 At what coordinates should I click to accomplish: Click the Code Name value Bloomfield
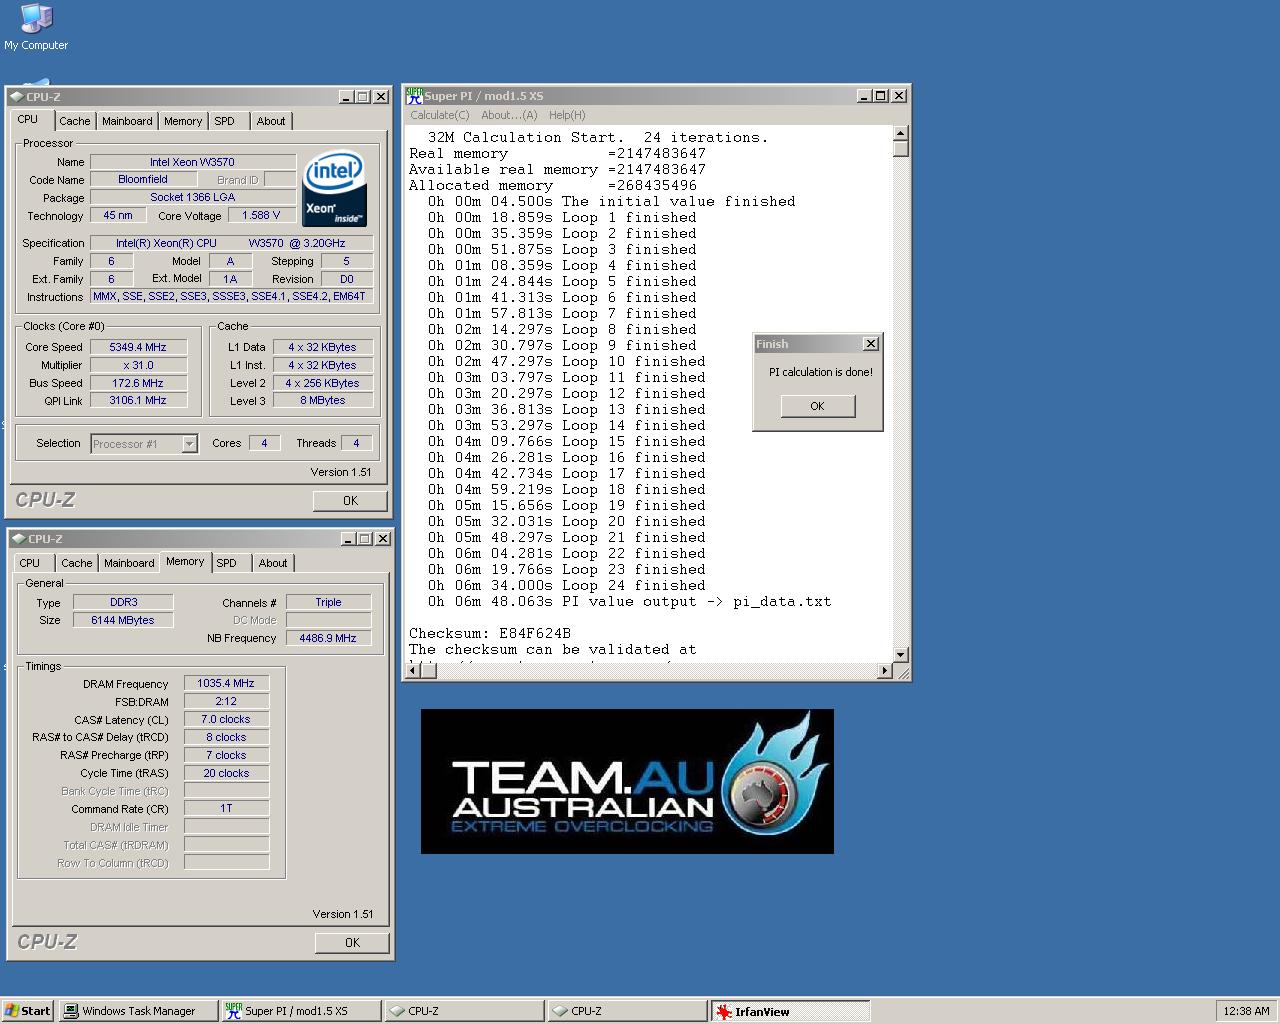143,180
